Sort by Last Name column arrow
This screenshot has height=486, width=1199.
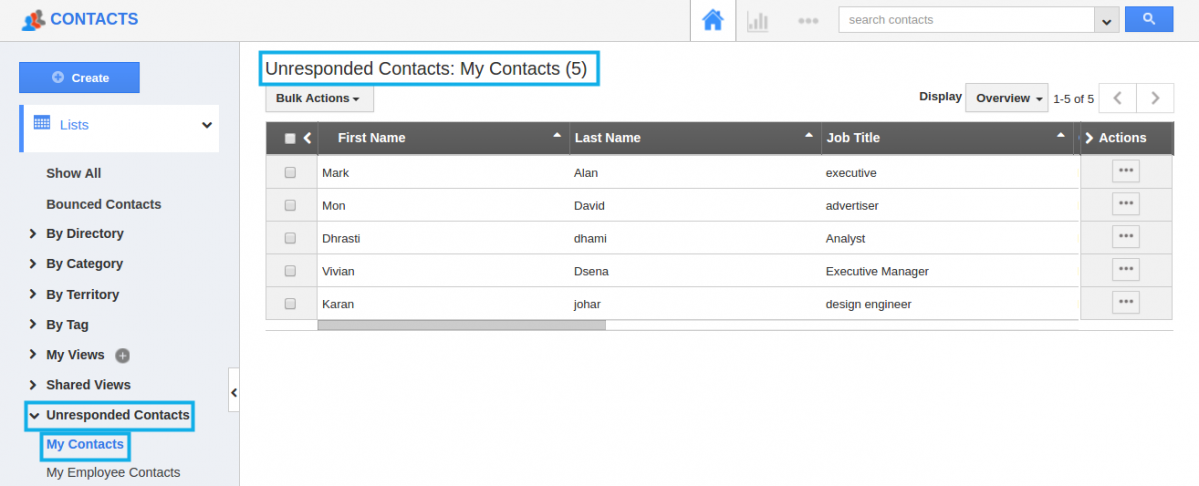coord(809,134)
